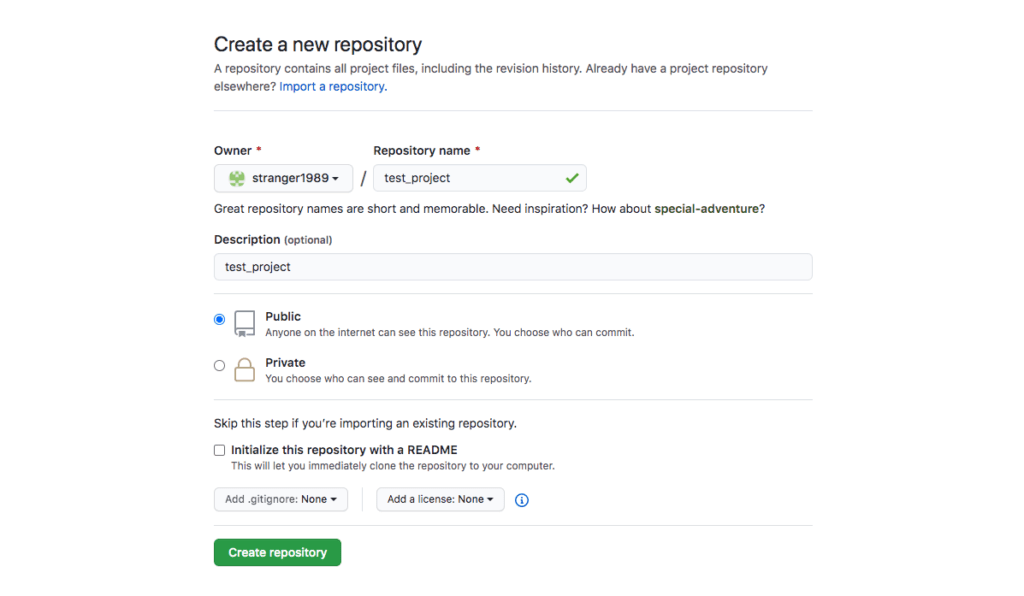The width and height of the screenshot is (1024, 596).
Task: Click the license info circle icon
Action: (x=521, y=500)
